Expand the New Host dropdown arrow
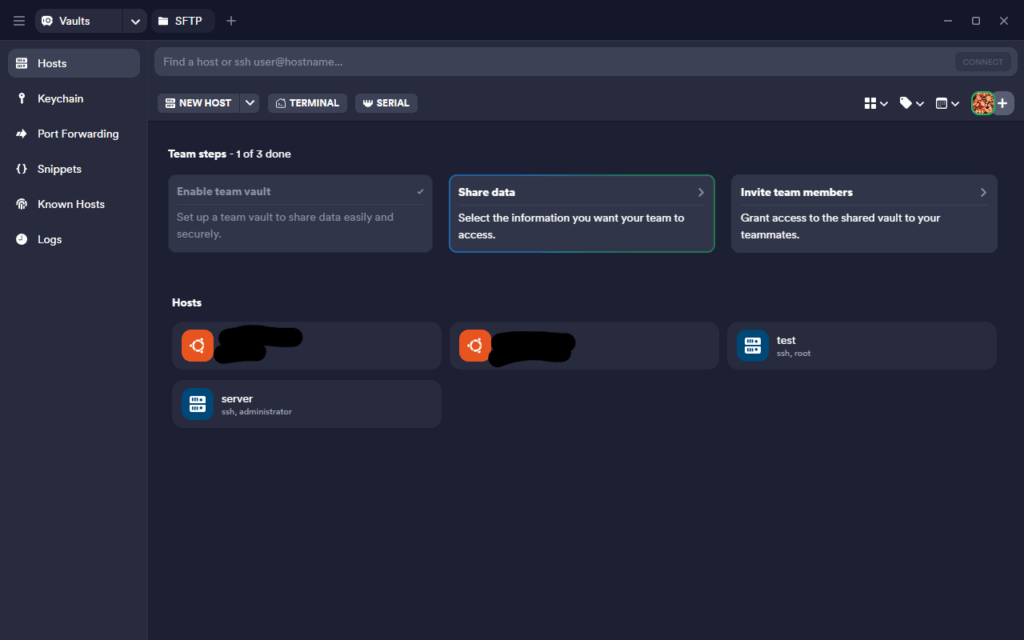 tap(250, 103)
